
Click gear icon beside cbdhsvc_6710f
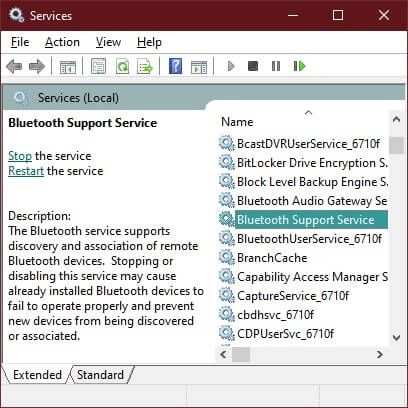[x=227, y=315]
